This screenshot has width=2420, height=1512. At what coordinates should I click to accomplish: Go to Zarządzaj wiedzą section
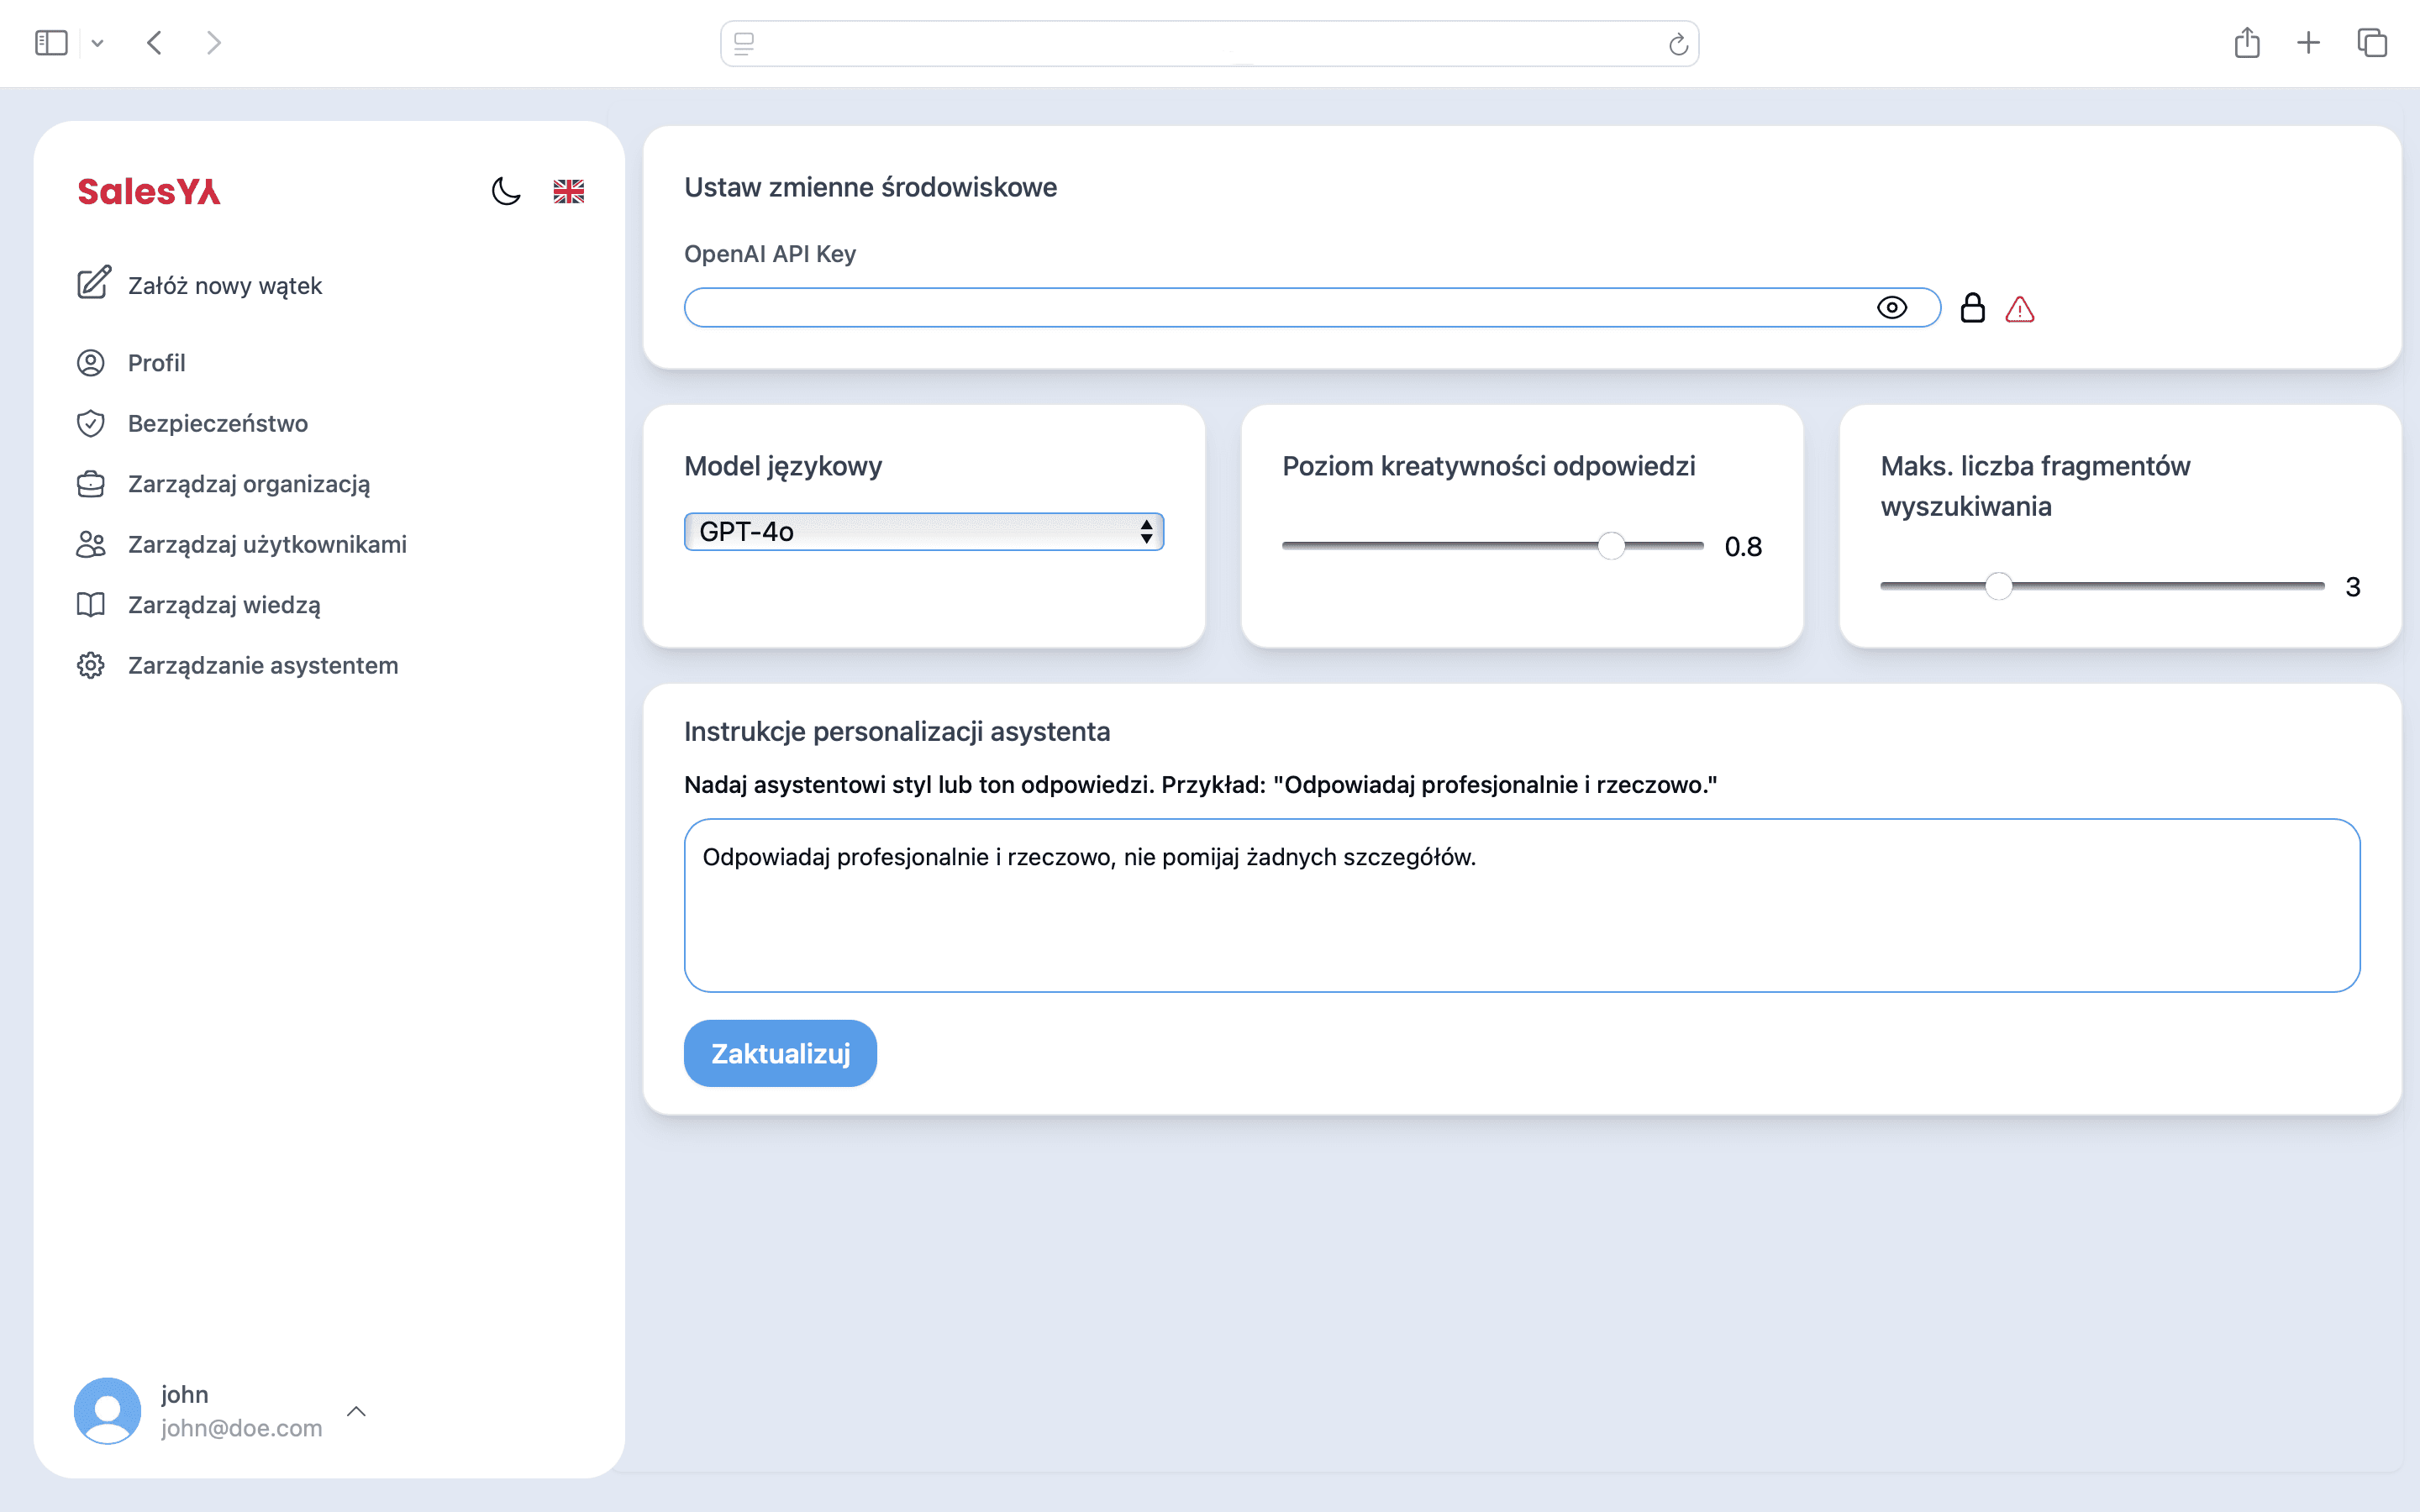[x=224, y=605]
